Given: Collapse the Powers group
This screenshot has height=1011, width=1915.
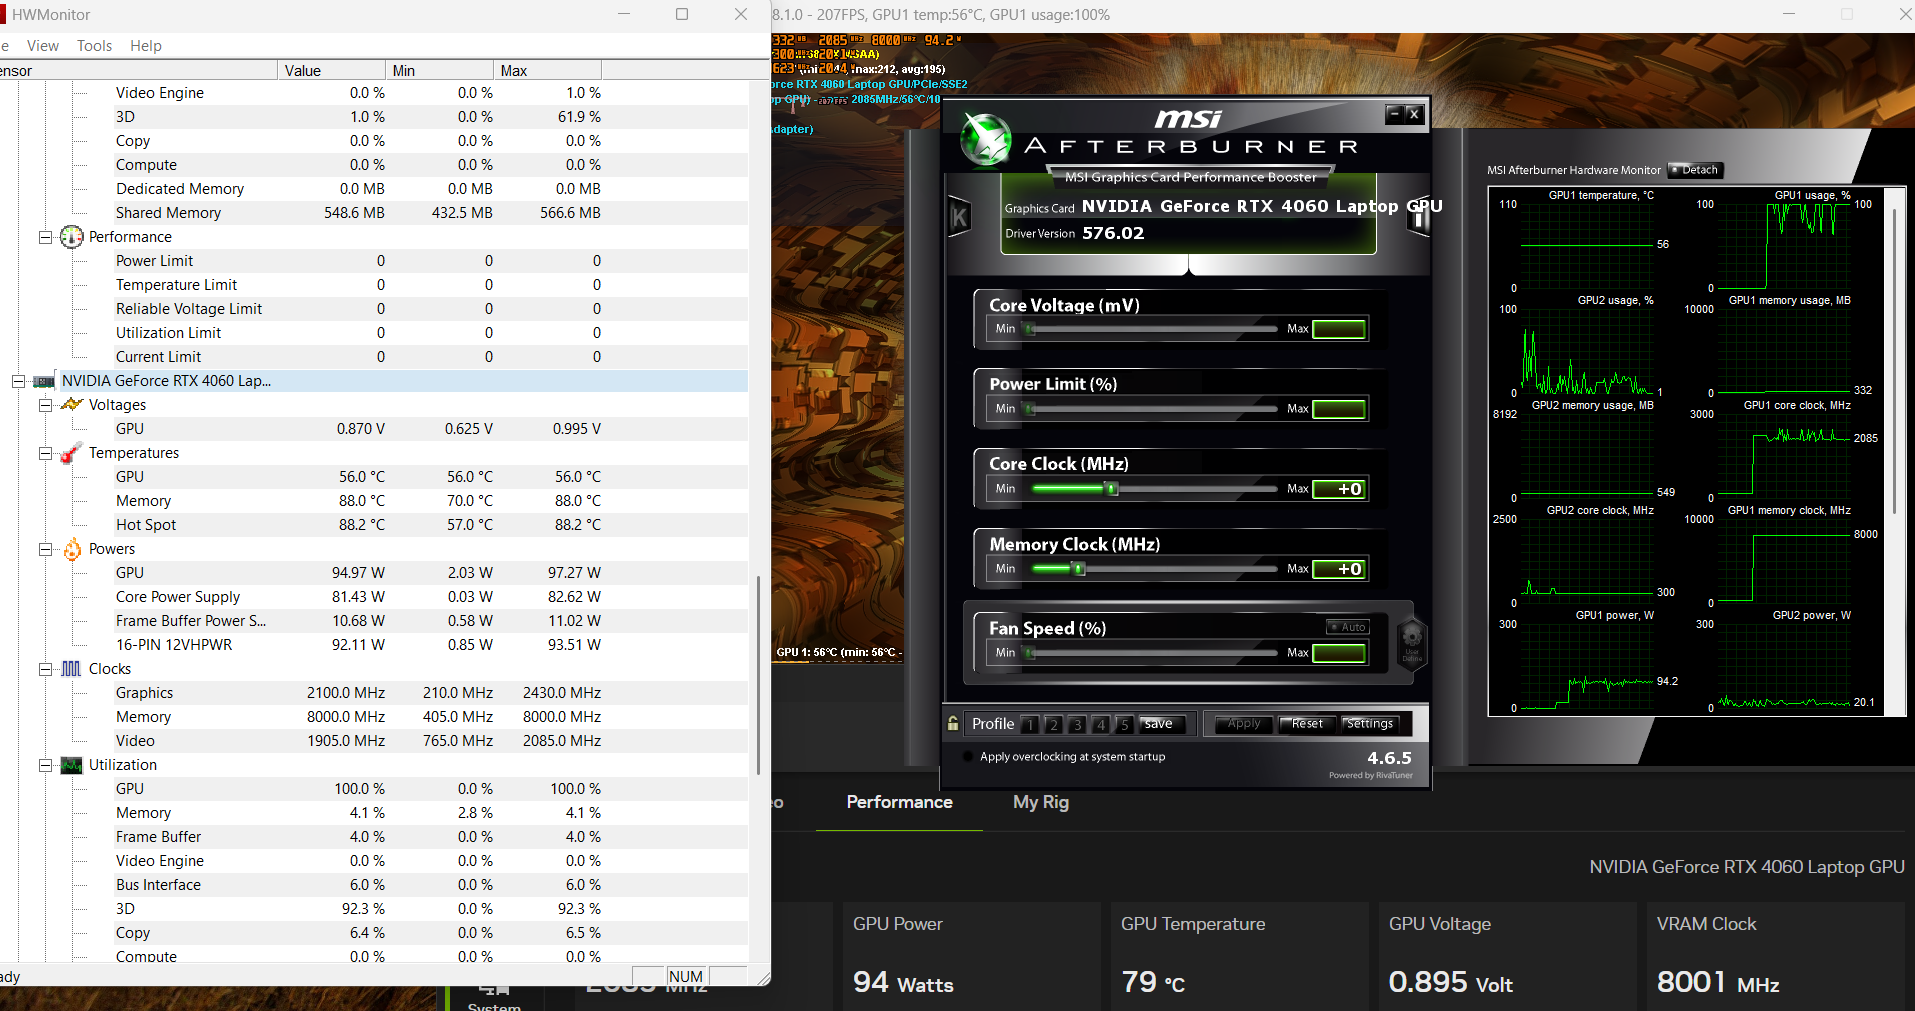Looking at the screenshot, I should [45, 549].
